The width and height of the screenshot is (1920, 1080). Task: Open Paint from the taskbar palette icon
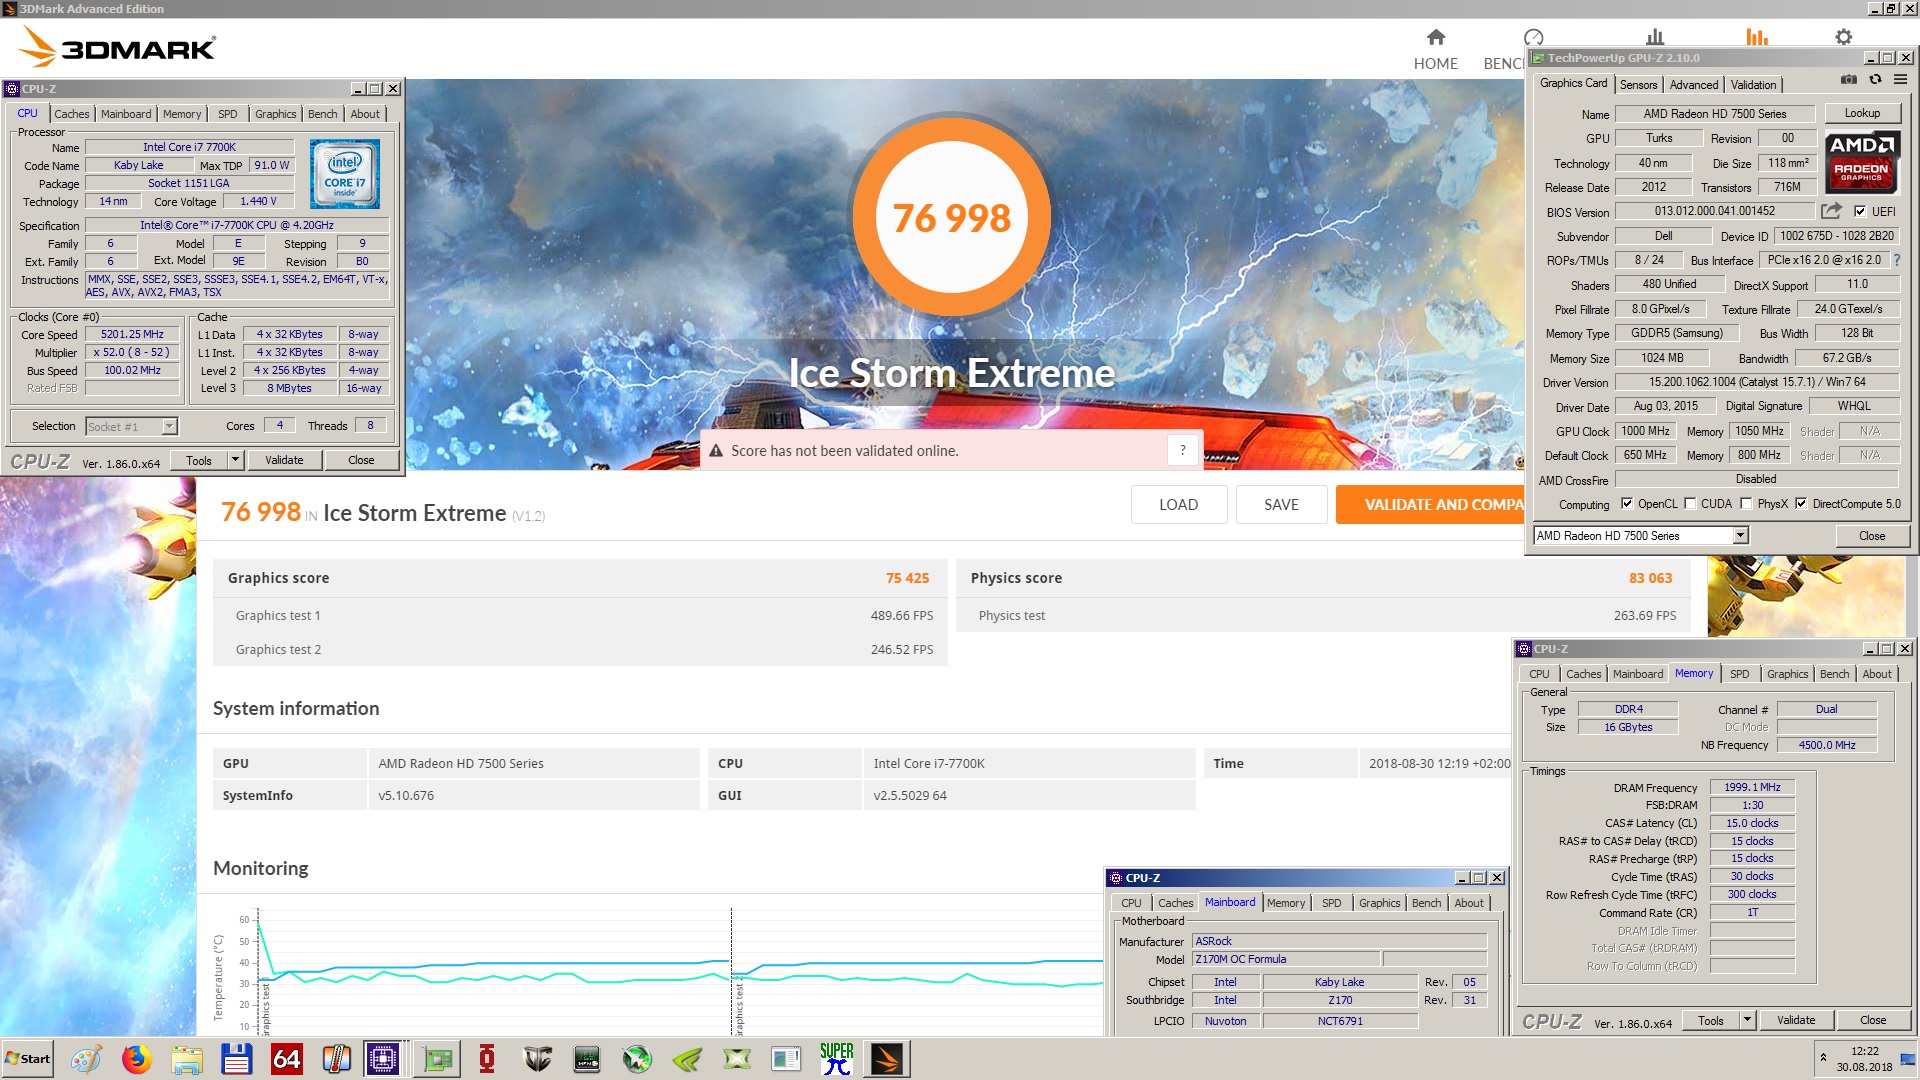[86, 1059]
